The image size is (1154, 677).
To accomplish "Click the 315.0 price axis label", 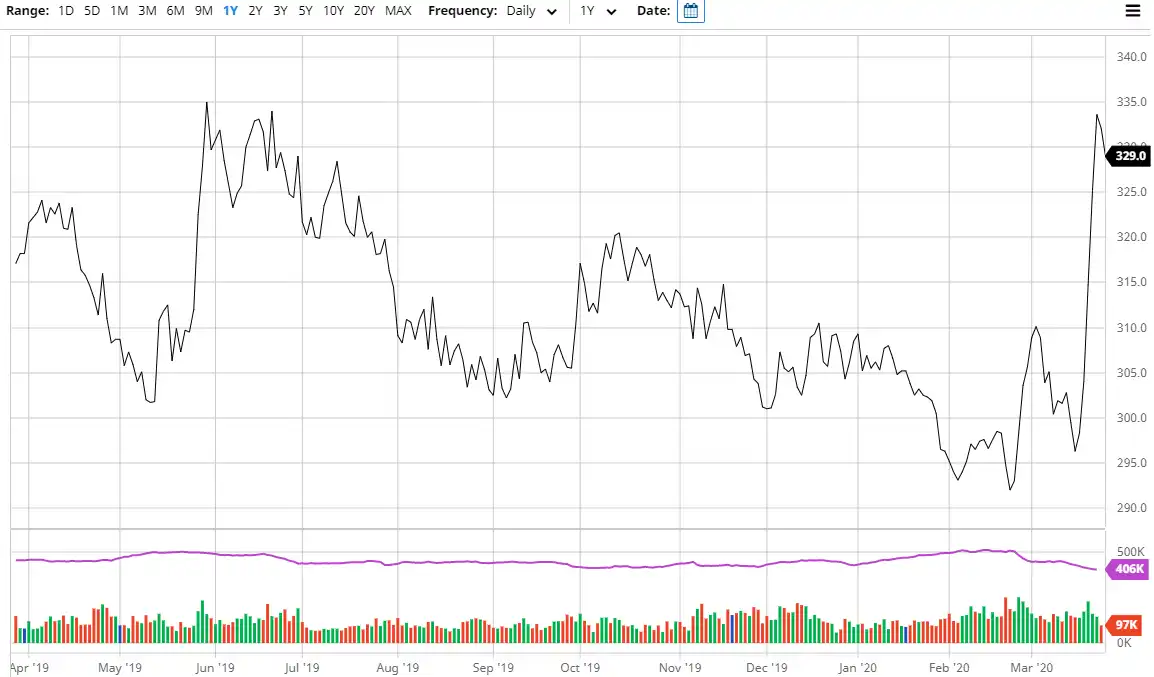I will [x=1131, y=282].
